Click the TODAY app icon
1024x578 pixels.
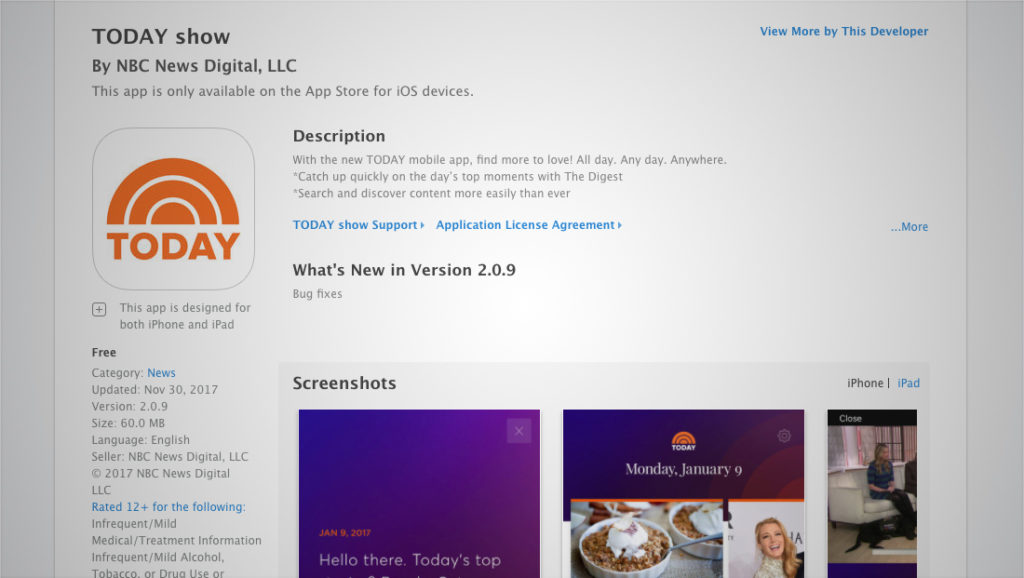point(172,208)
